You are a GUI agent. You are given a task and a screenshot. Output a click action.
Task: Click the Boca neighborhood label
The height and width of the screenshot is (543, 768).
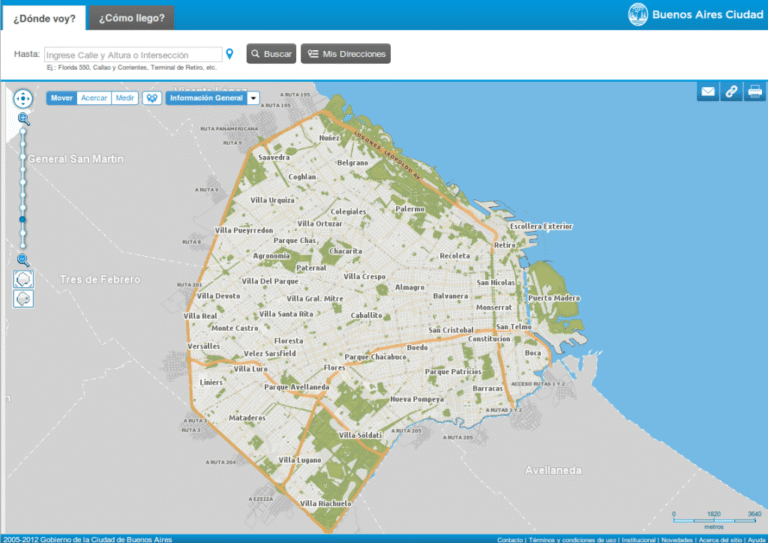533,353
